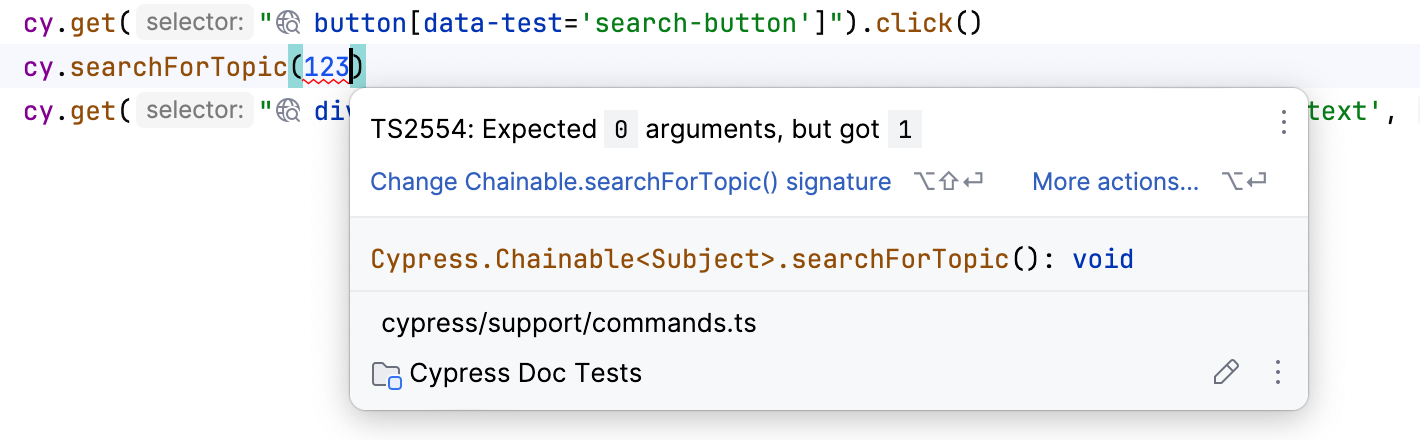The height and width of the screenshot is (440, 1420).
Task: Click the Cypress Doc Tests module folder icon
Action: [386, 375]
